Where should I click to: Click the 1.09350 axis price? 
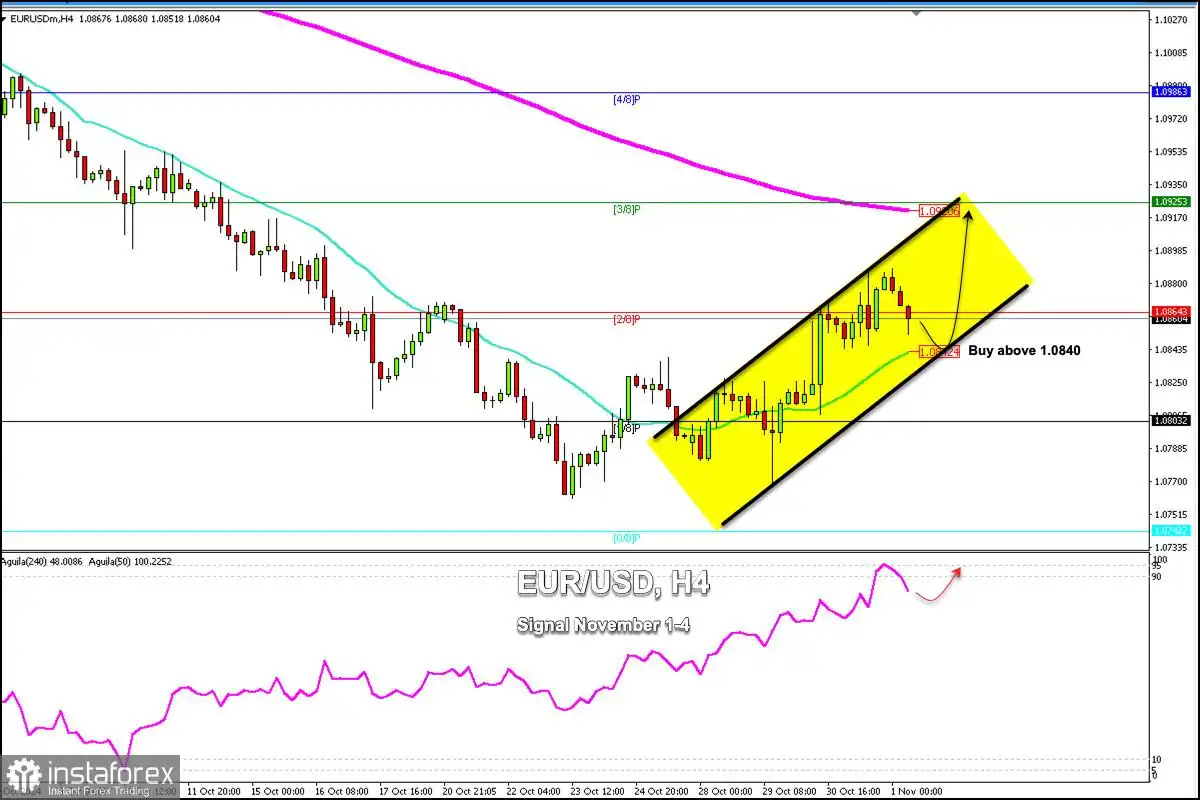[x=1171, y=185]
